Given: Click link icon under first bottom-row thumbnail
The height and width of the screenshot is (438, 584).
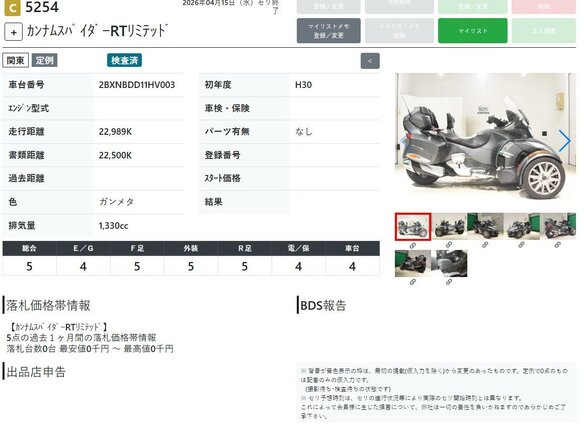Looking at the screenshot, I should 413,282.
